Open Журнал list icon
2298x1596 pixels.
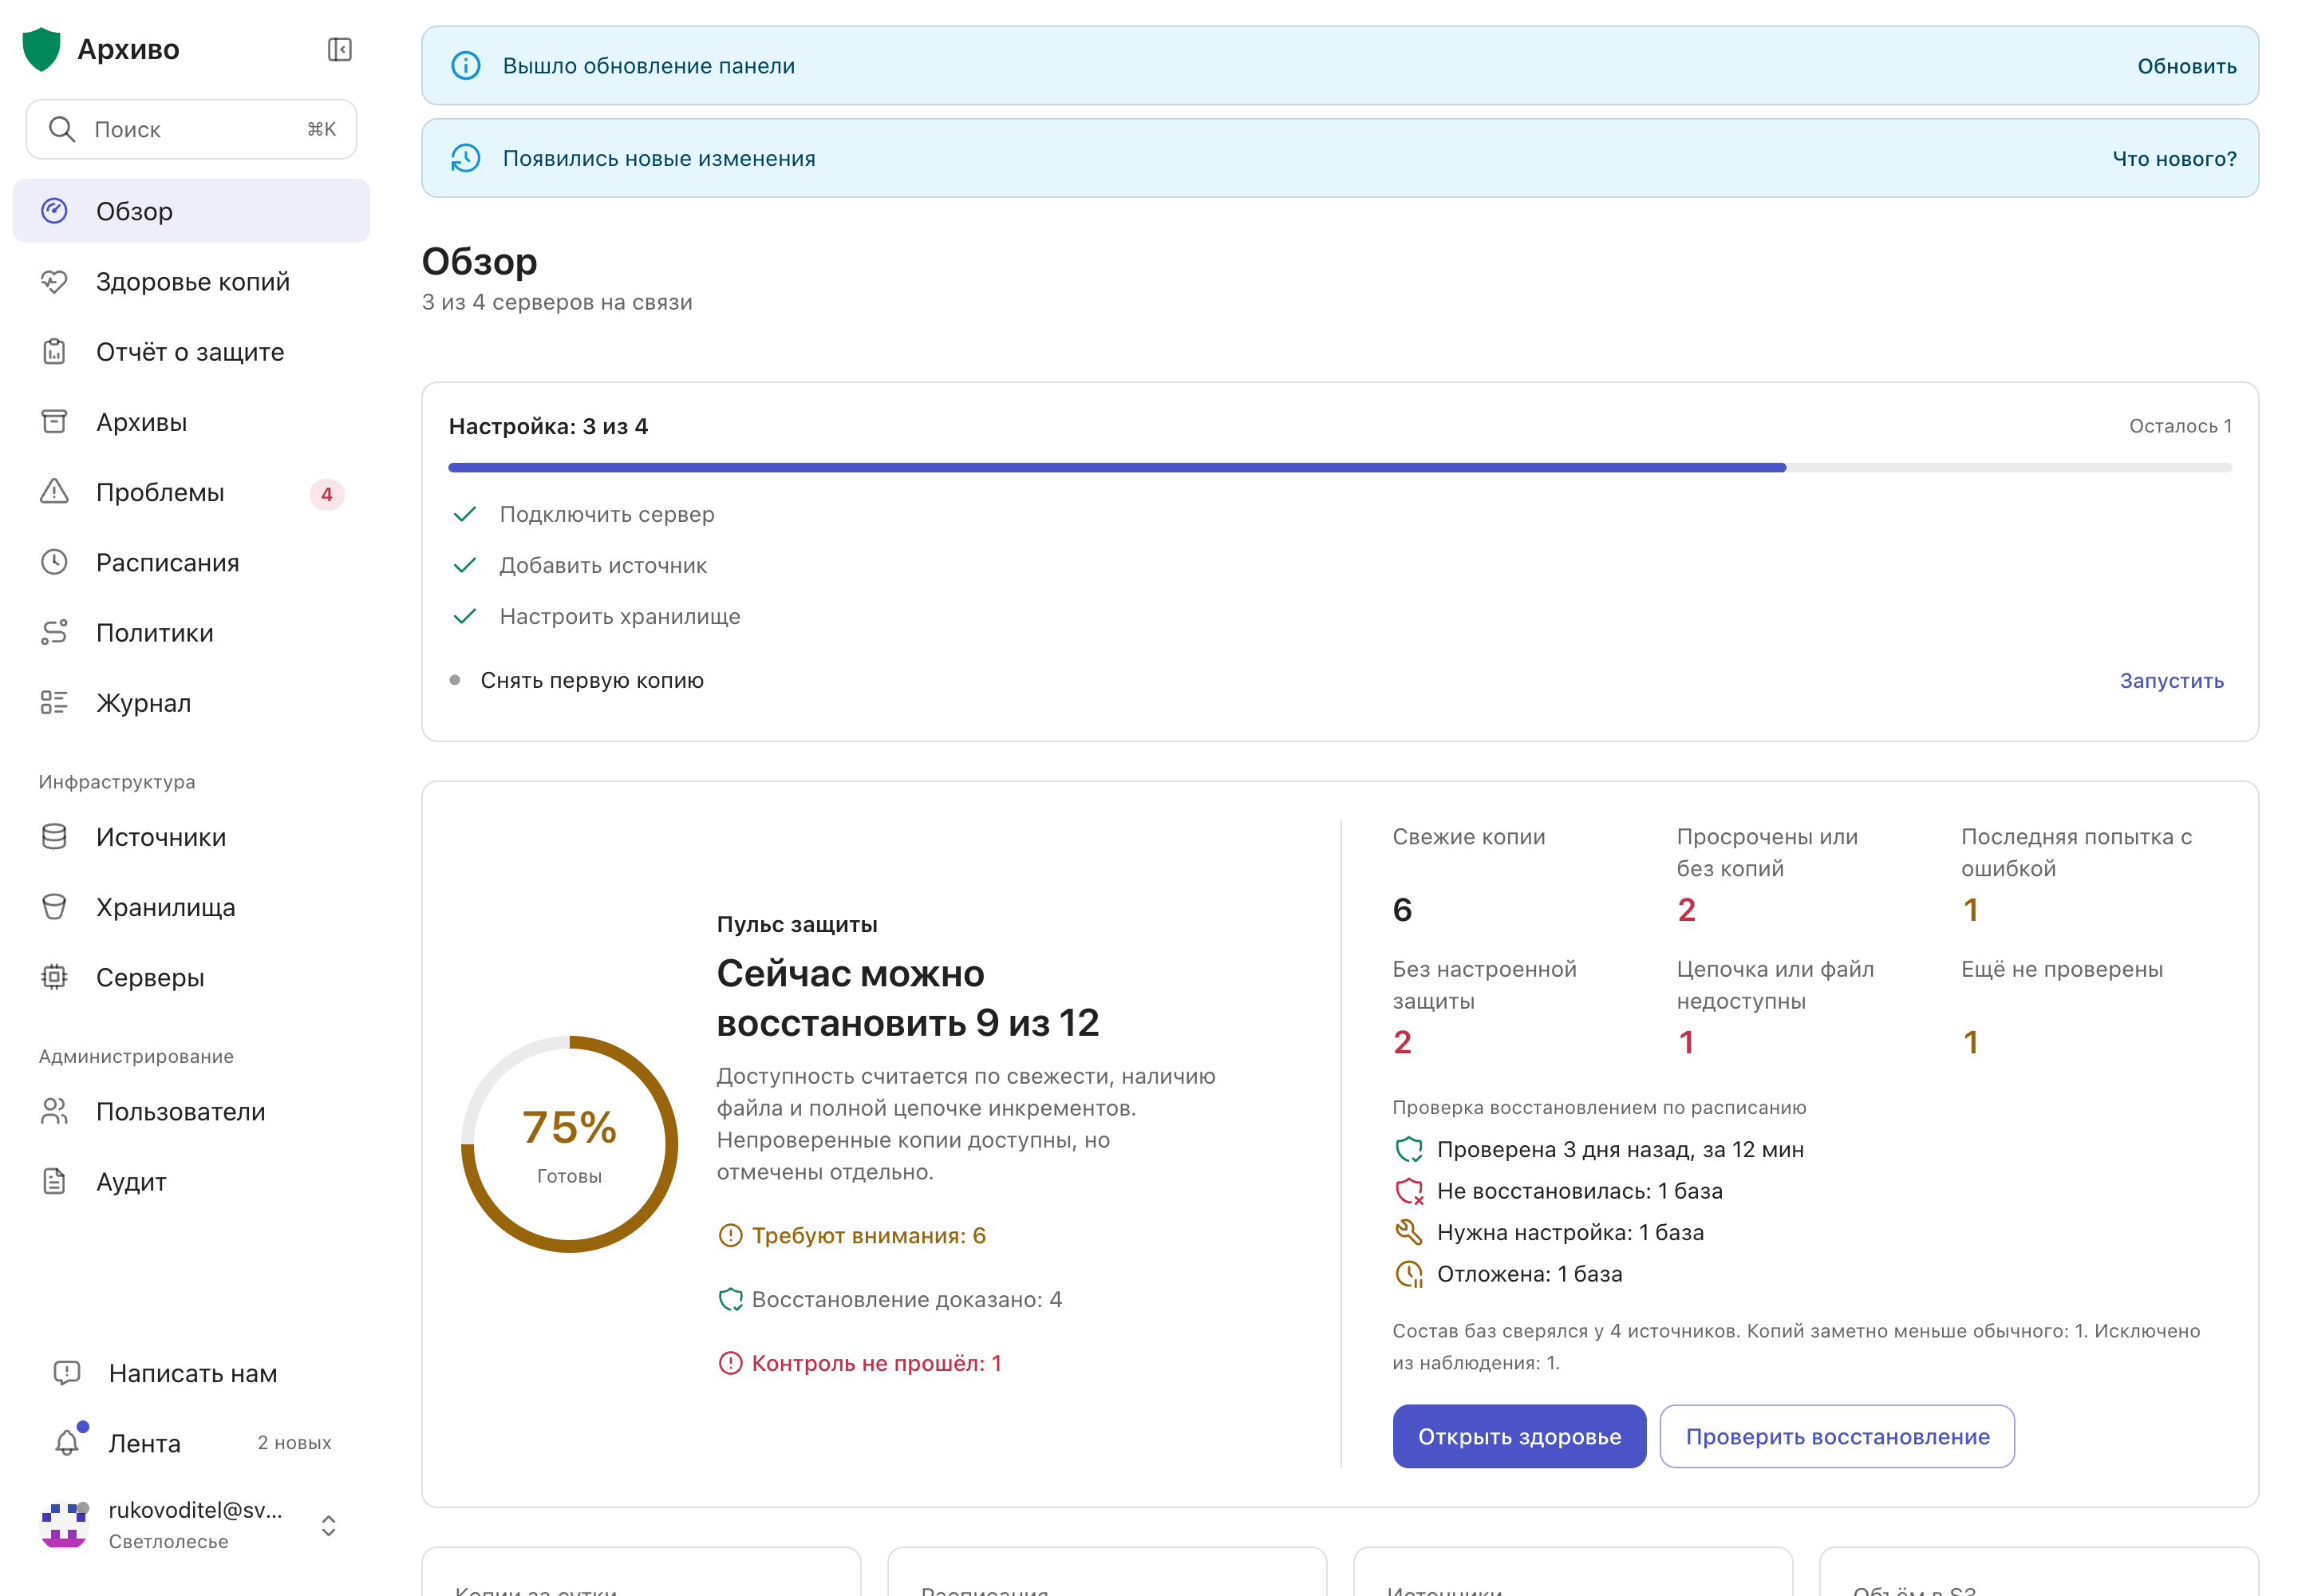point(54,702)
